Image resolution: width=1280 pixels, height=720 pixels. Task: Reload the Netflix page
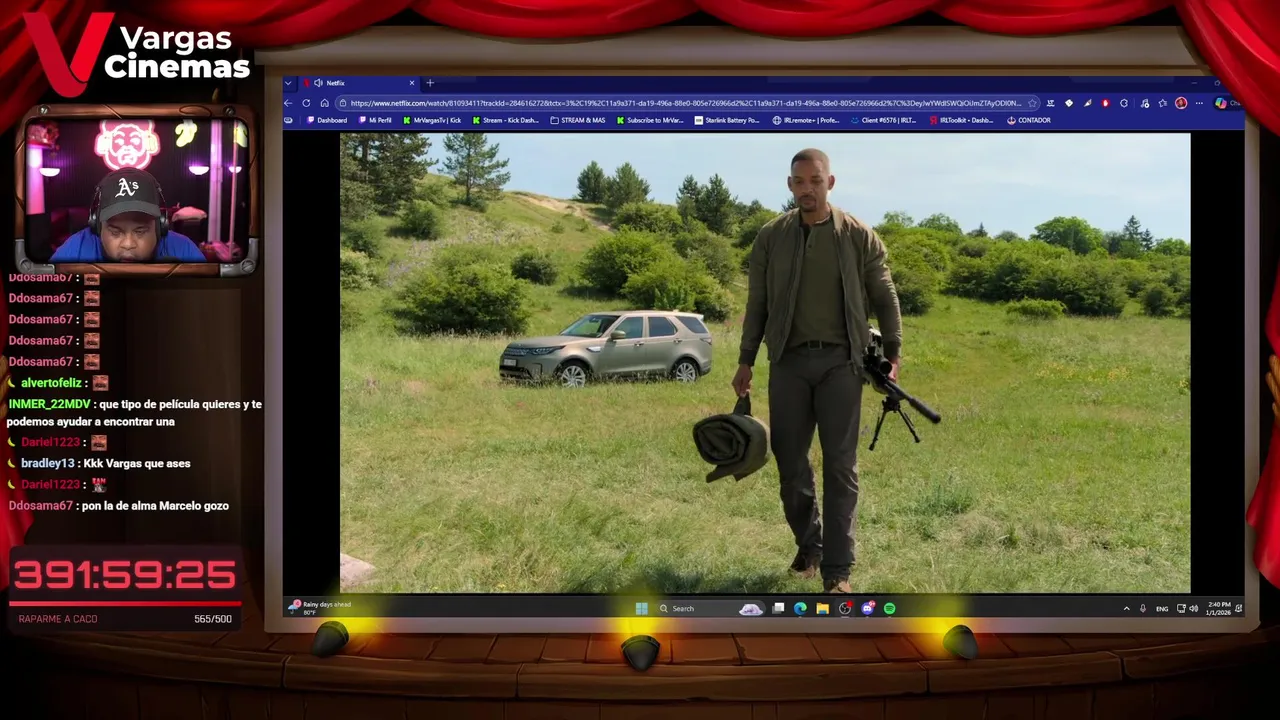306,103
